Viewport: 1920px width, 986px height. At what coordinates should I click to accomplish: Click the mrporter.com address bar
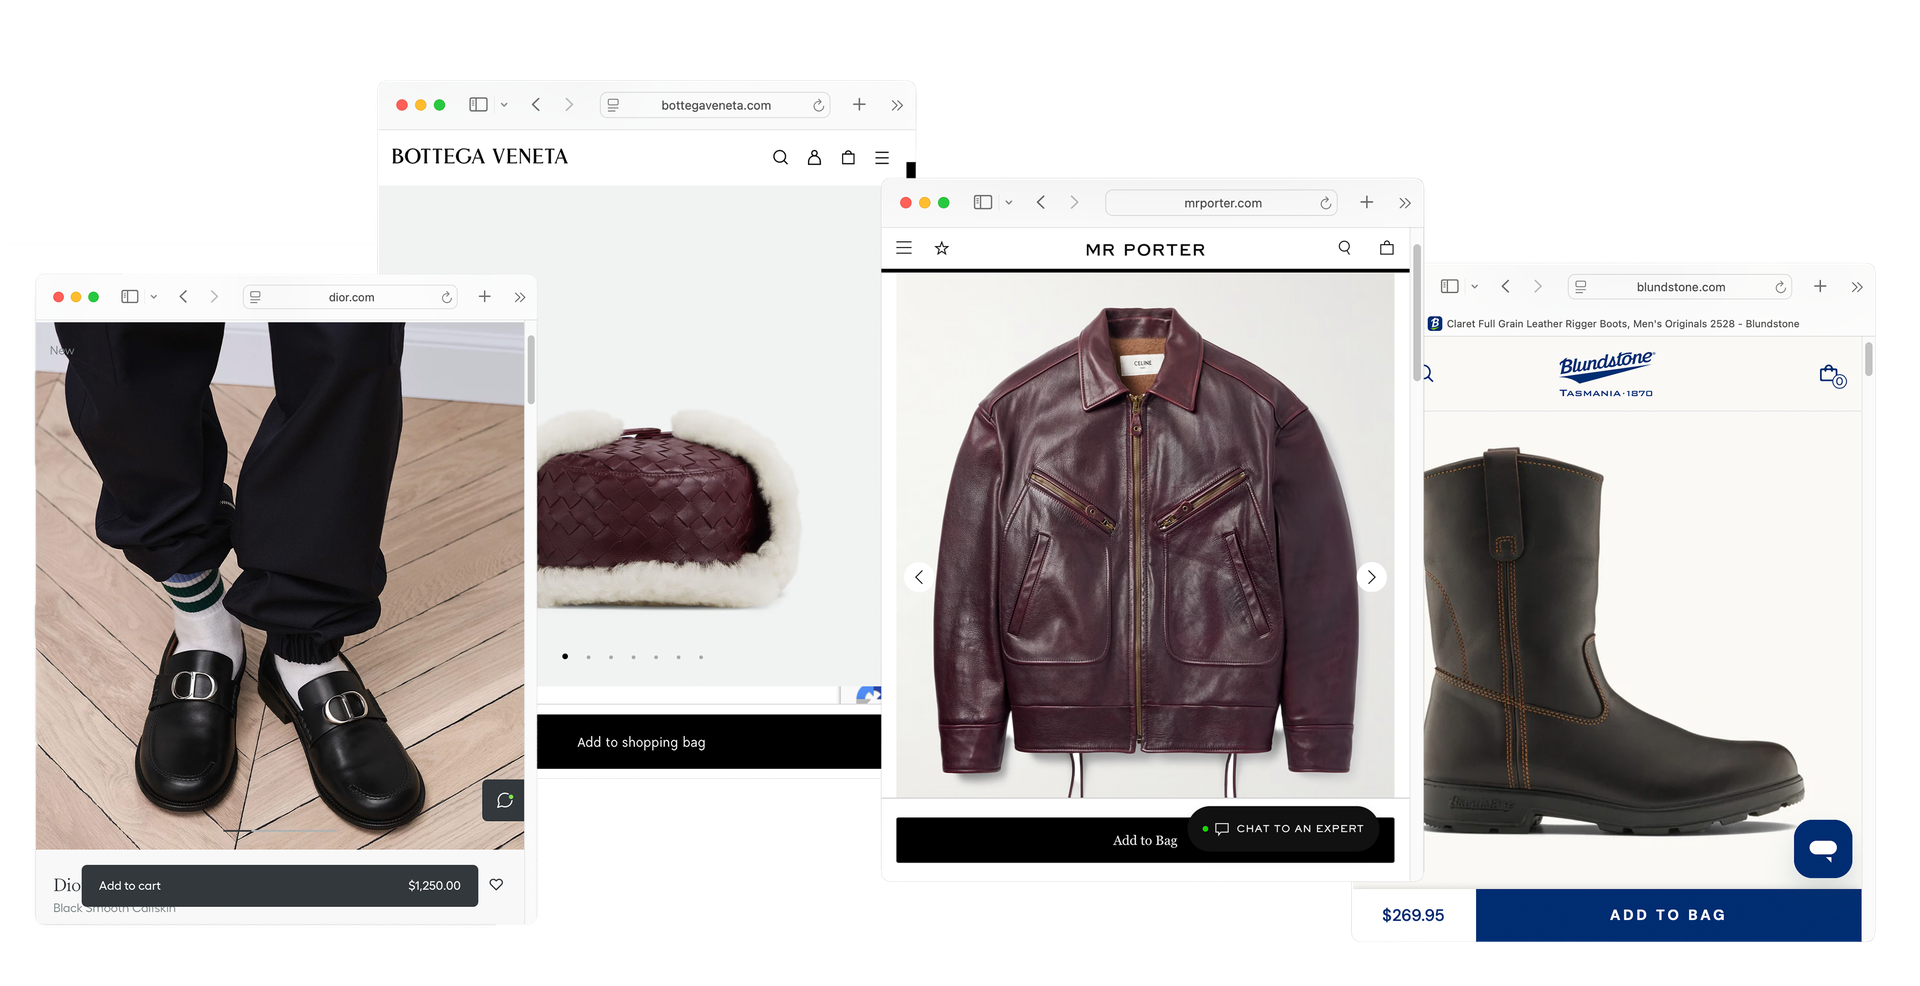click(1221, 203)
